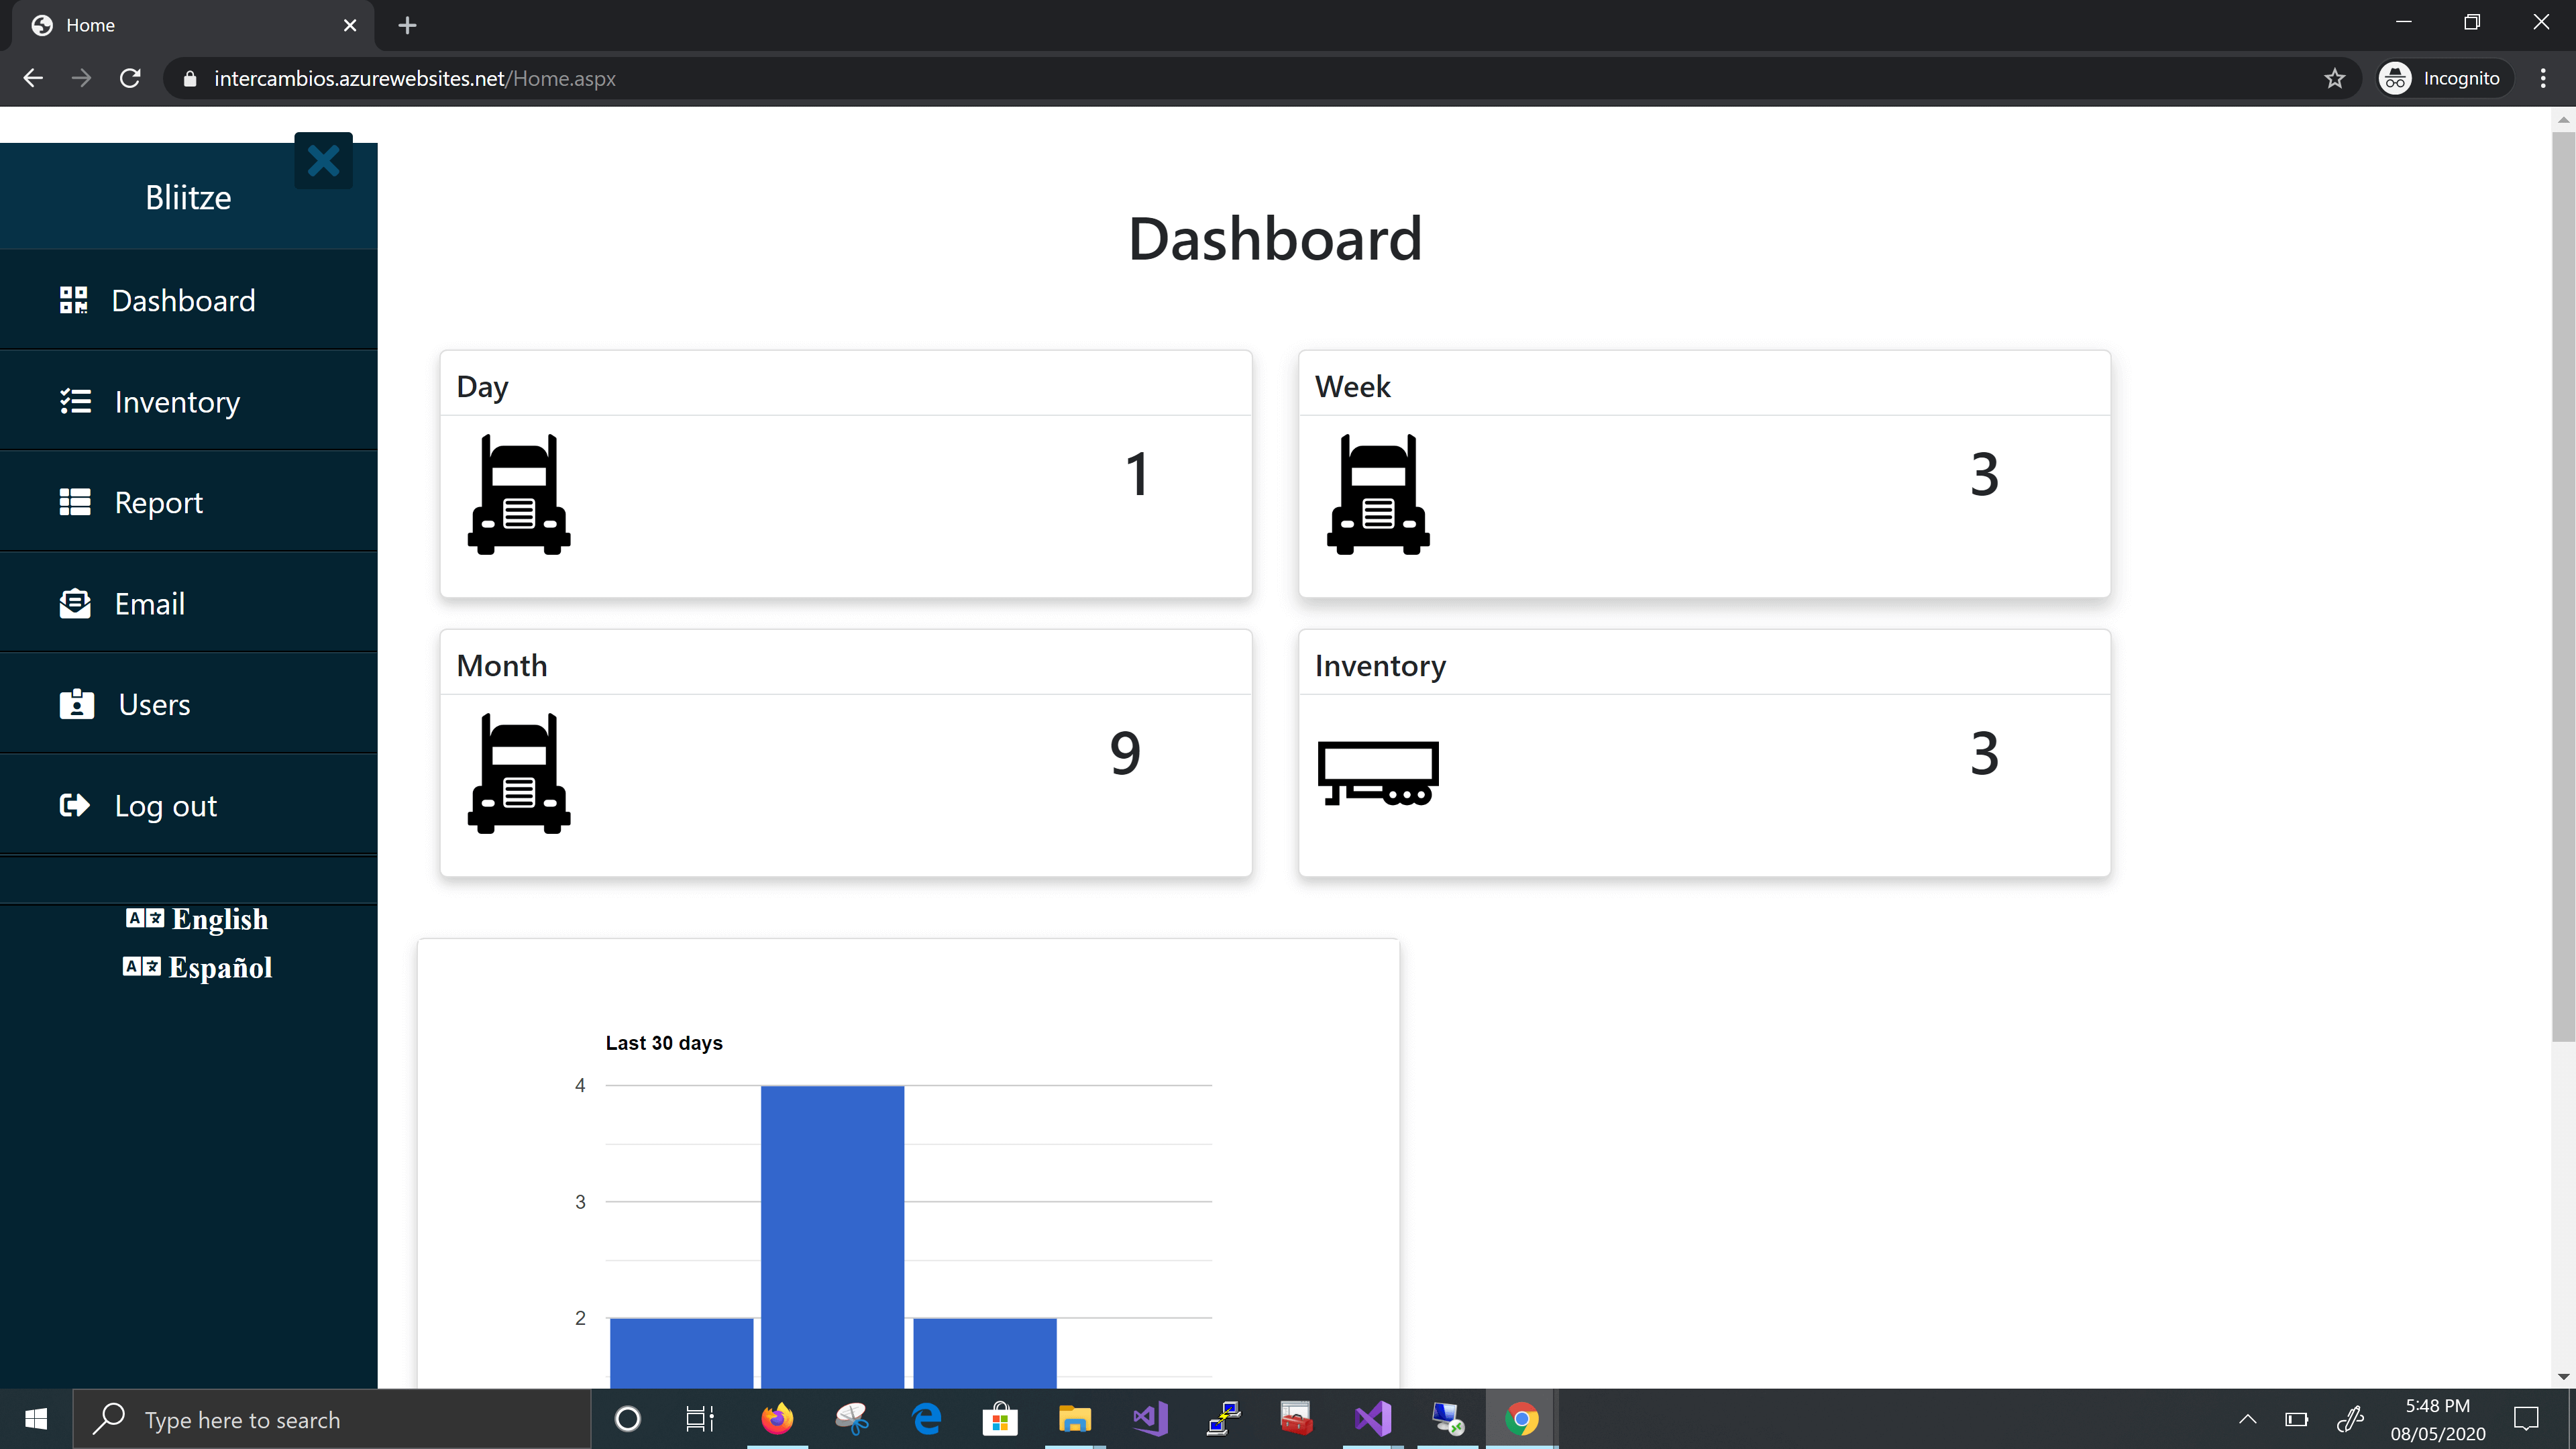The image size is (2576, 1449).
Task: Go to the Inventory sidebar page
Action: (x=177, y=402)
